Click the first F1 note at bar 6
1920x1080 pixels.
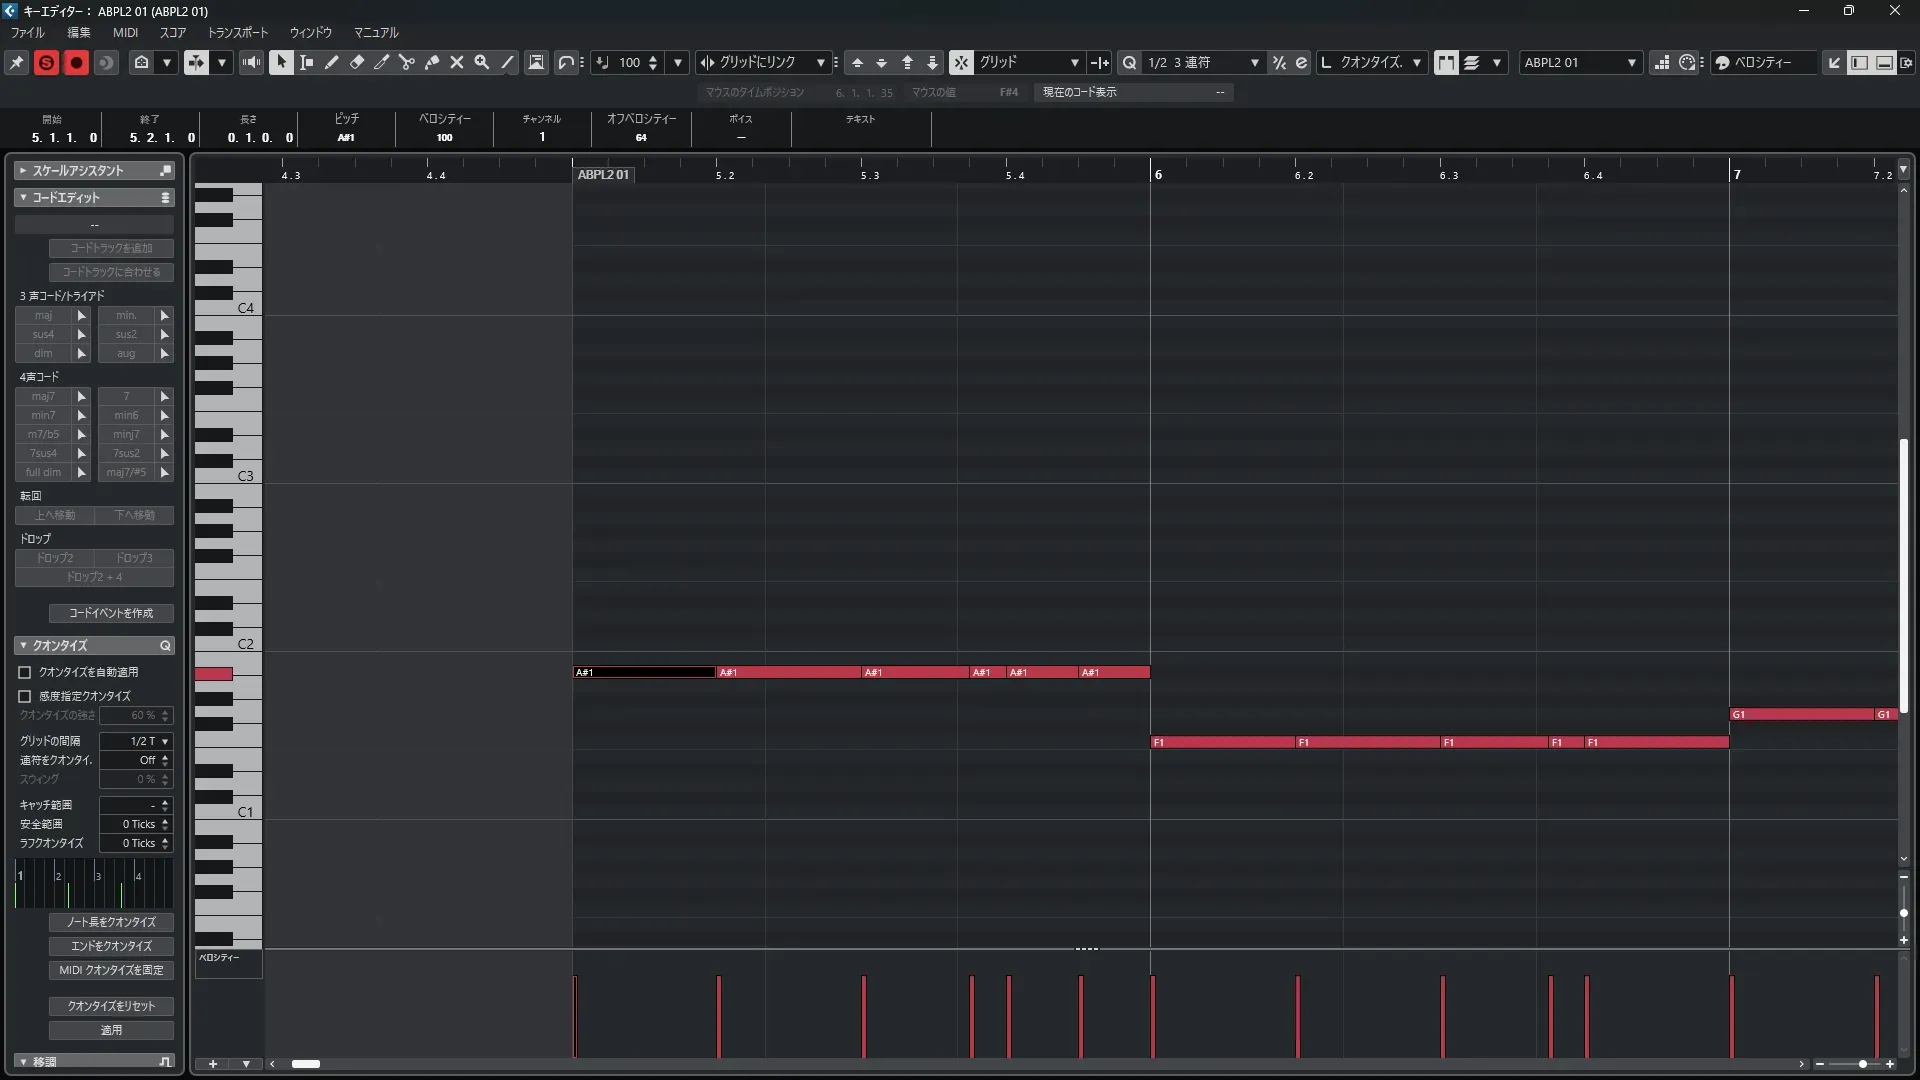pos(1222,742)
